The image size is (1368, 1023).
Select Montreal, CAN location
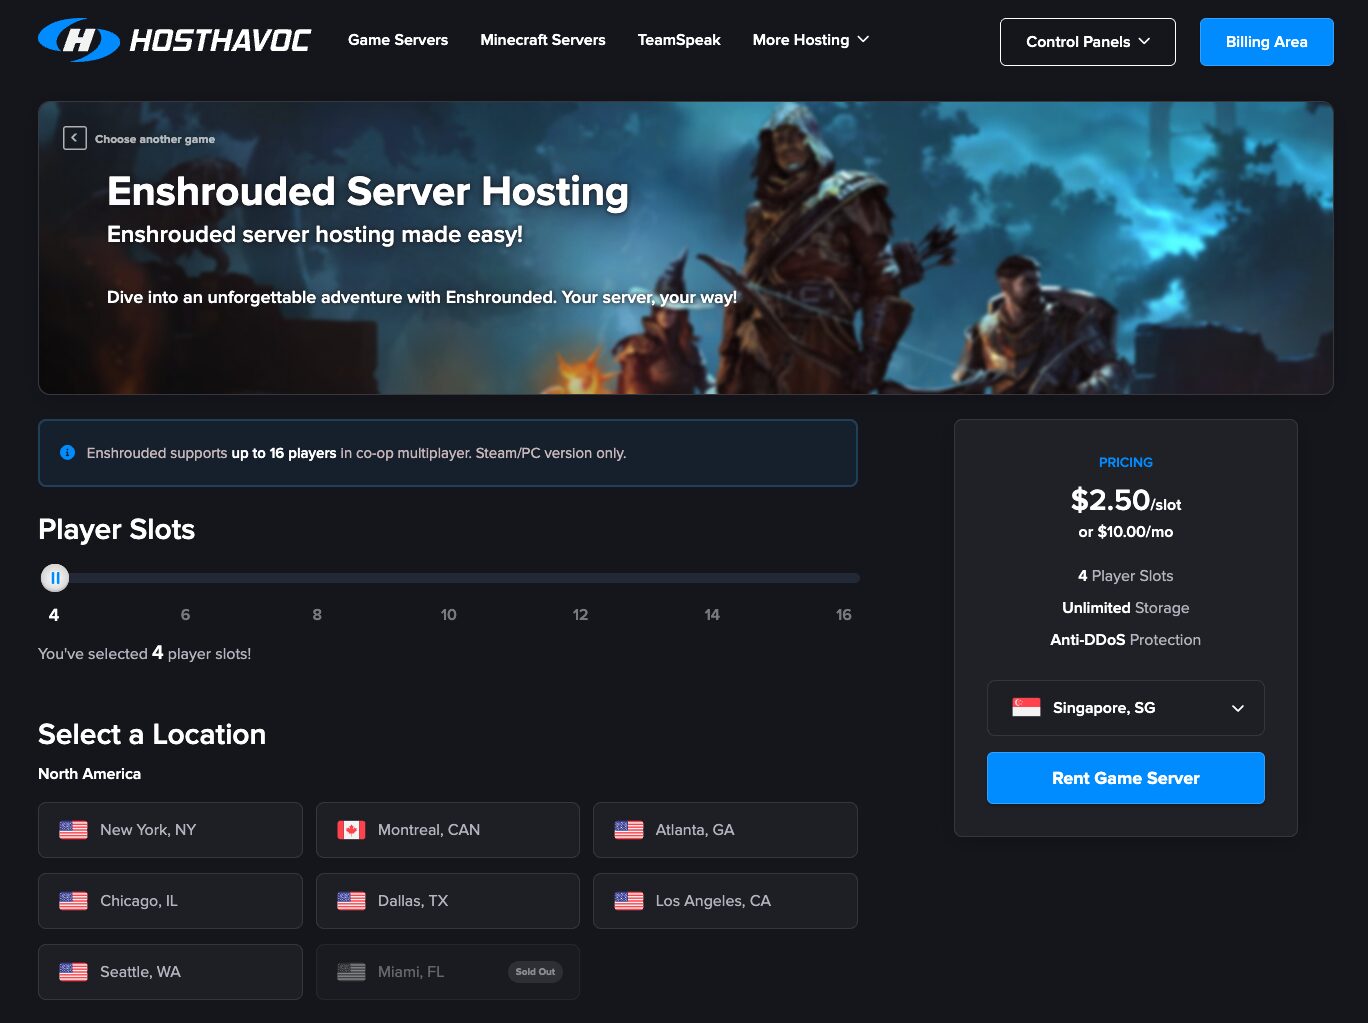point(448,830)
